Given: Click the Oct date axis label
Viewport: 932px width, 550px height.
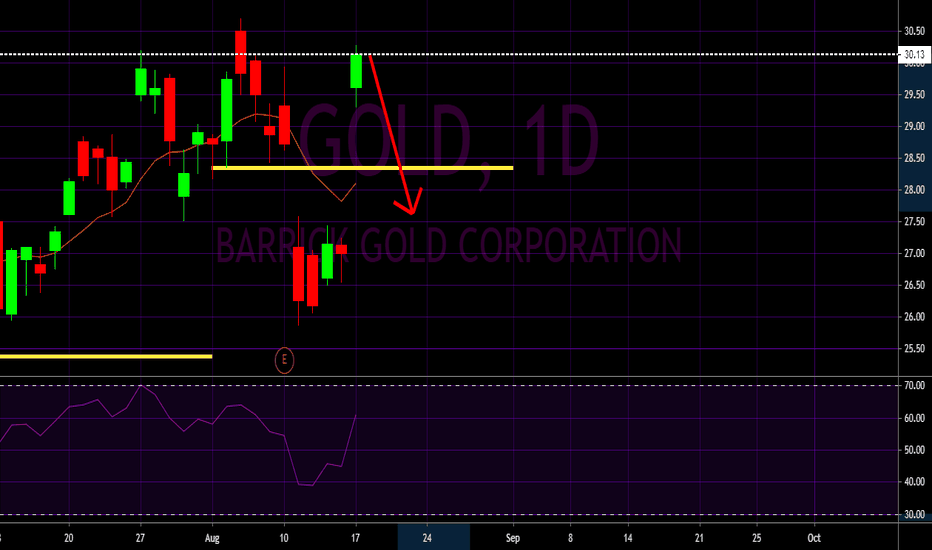Looking at the screenshot, I should tap(814, 538).
